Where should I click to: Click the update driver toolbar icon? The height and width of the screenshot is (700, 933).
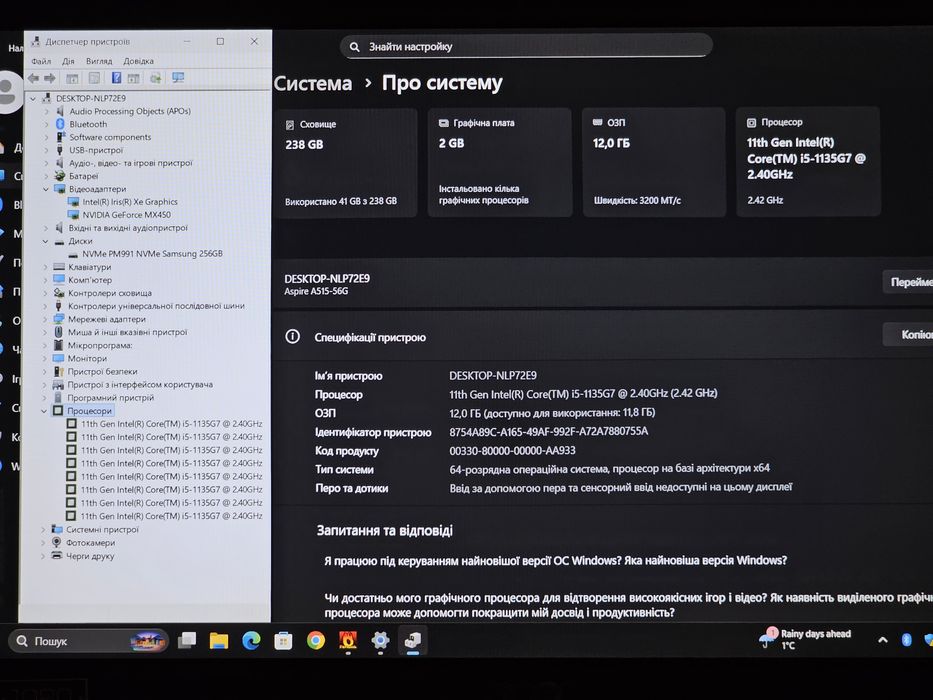[x=155, y=78]
